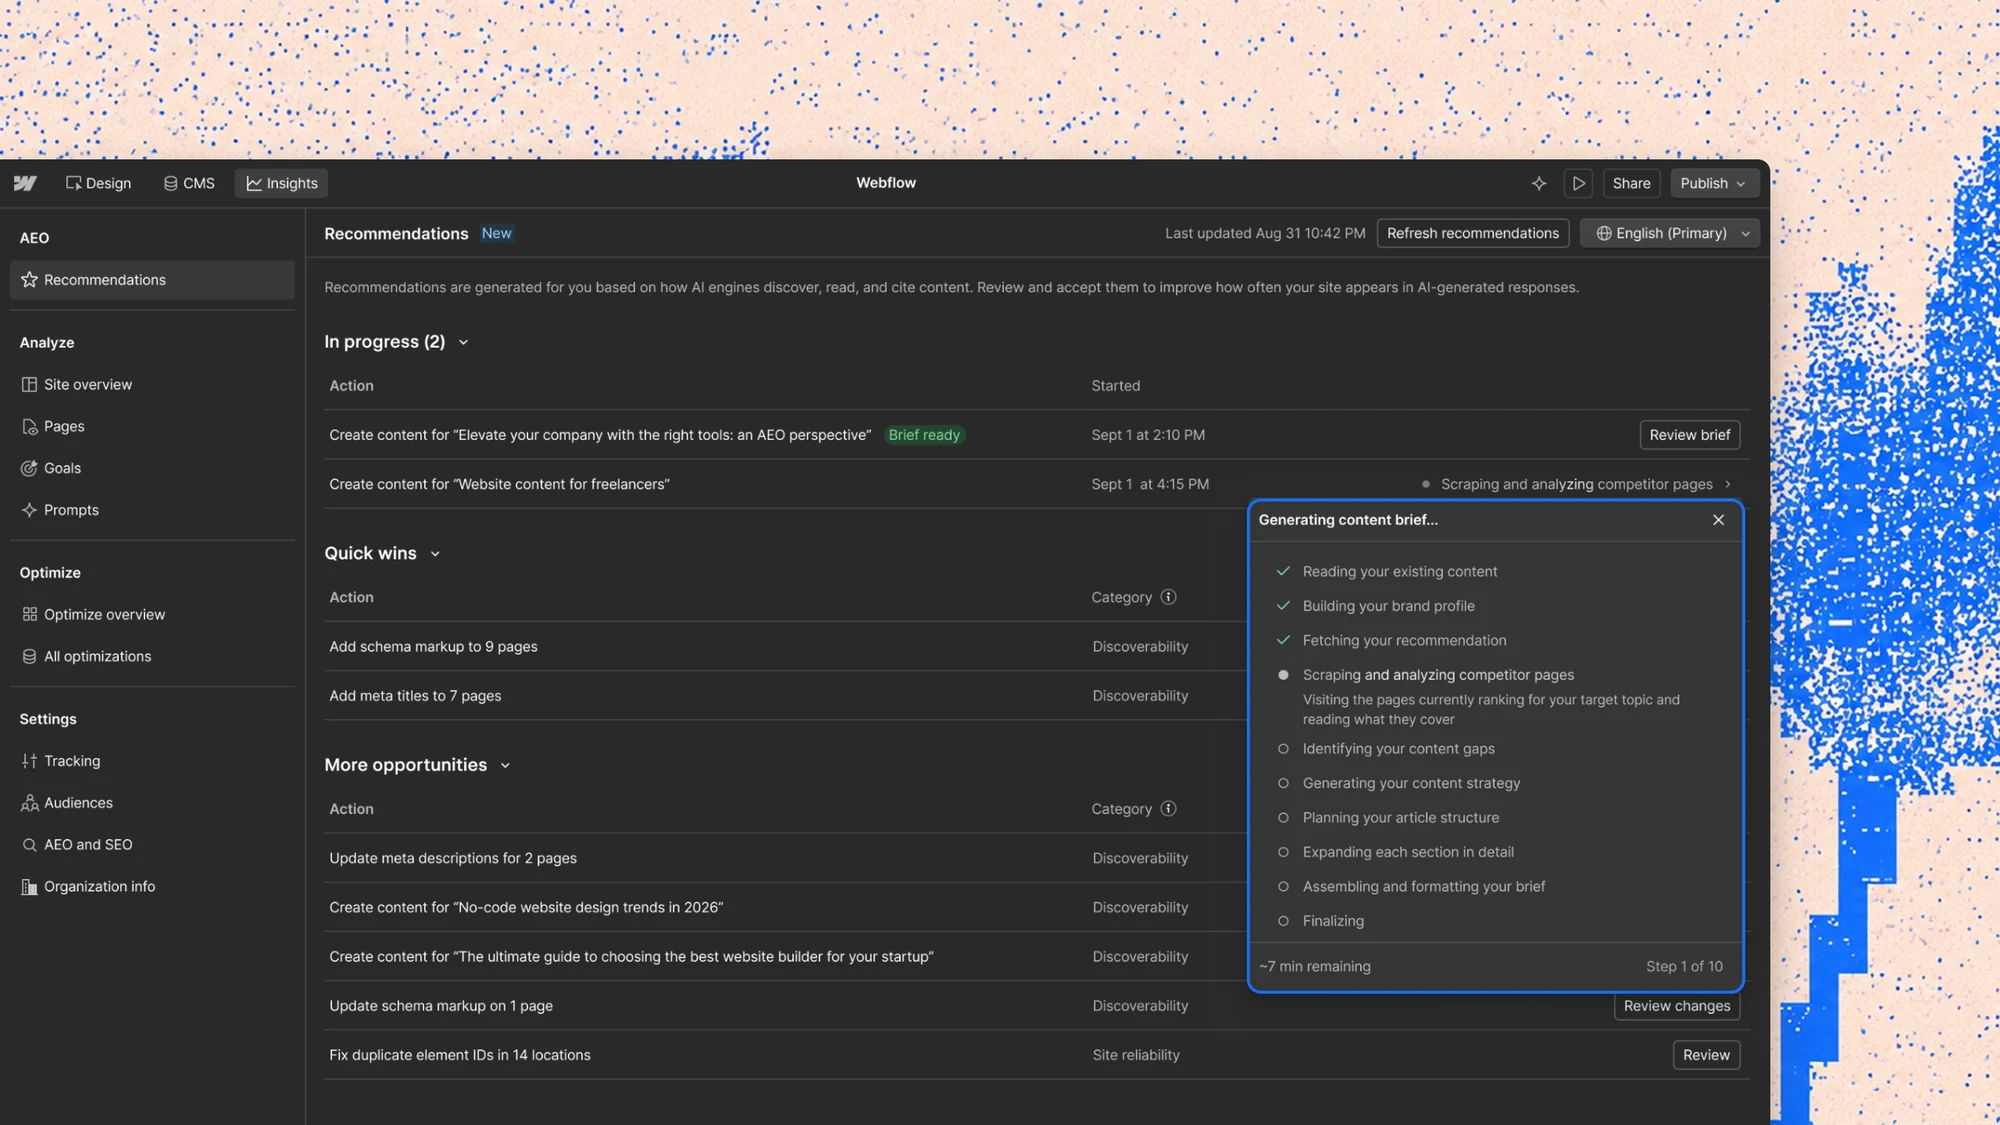The width and height of the screenshot is (2000, 1125).
Task: Click the info icon beside Quick wins Category
Action: tap(1168, 597)
